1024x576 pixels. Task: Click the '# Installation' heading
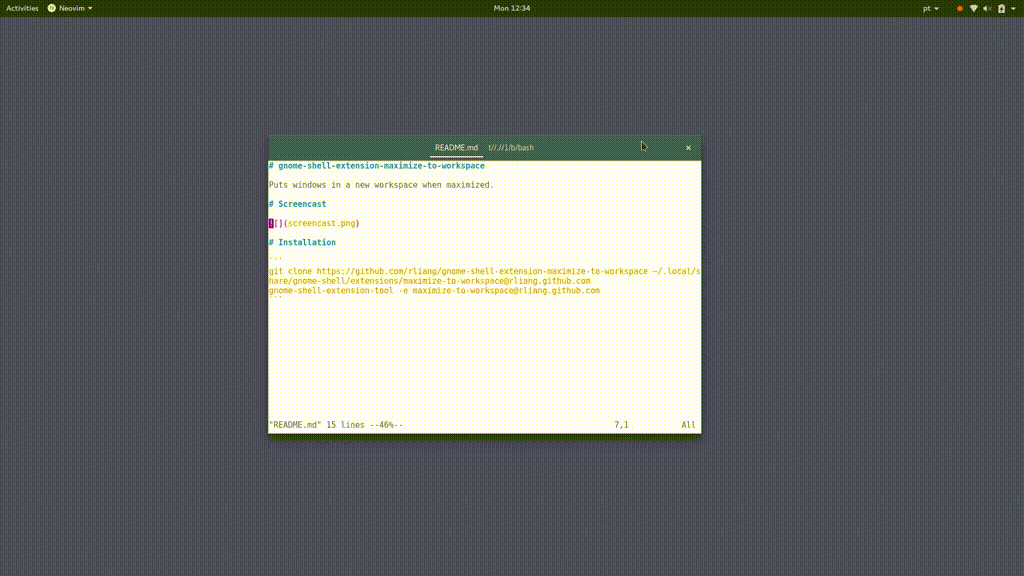pyautogui.click(x=302, y=242)
